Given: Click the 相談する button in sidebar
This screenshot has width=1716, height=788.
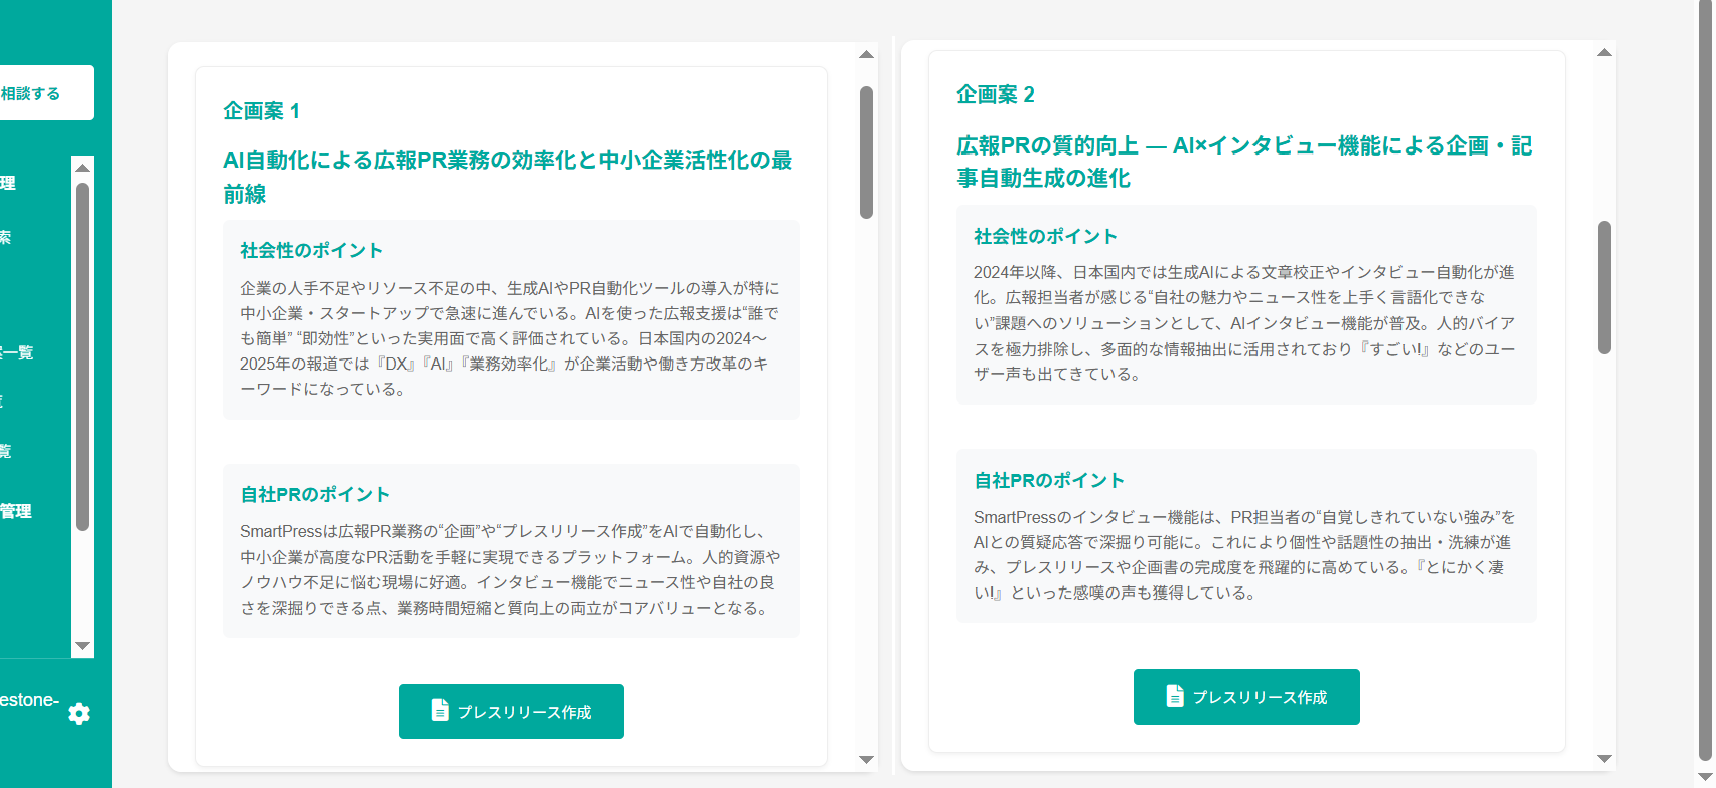Looking at the screenshot, I should coord(46,93).
